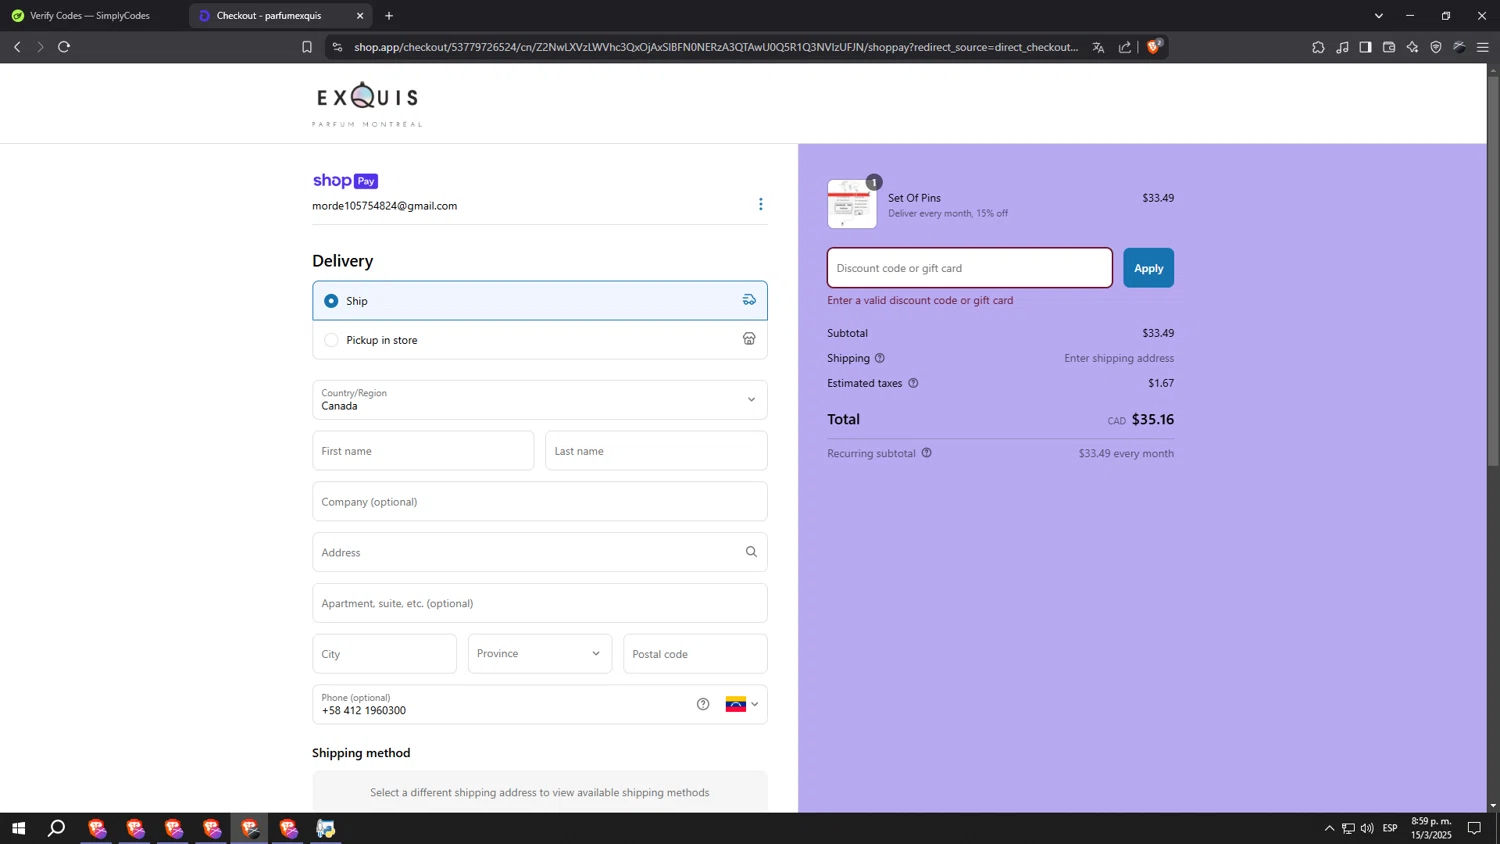Viewport: 1500px width, 844px height.
Task: Click the Address input field
Action: pos(540,552)
